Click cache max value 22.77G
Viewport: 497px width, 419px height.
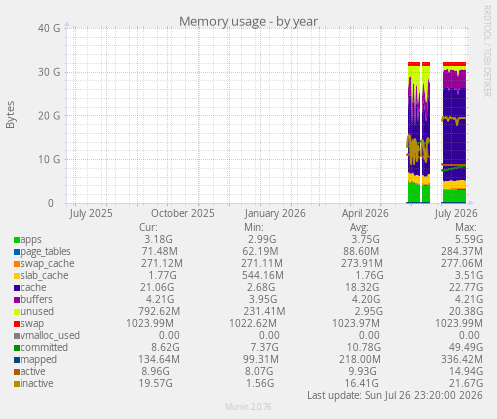tap(466, 287)
